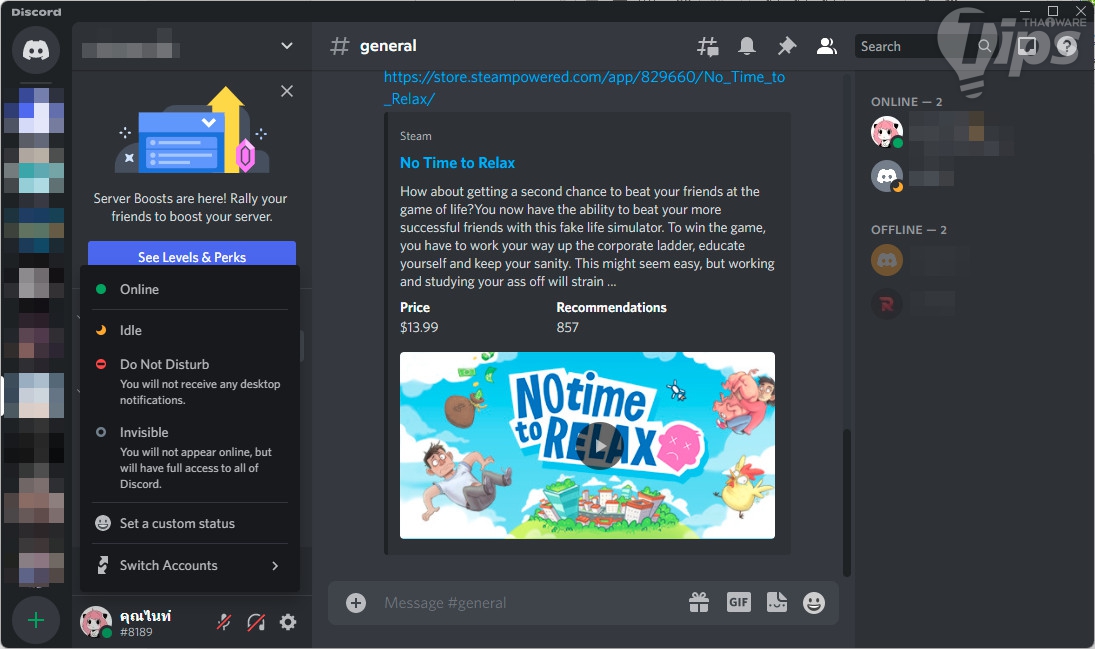Open the attachment plus button in message box

[355, 602]
